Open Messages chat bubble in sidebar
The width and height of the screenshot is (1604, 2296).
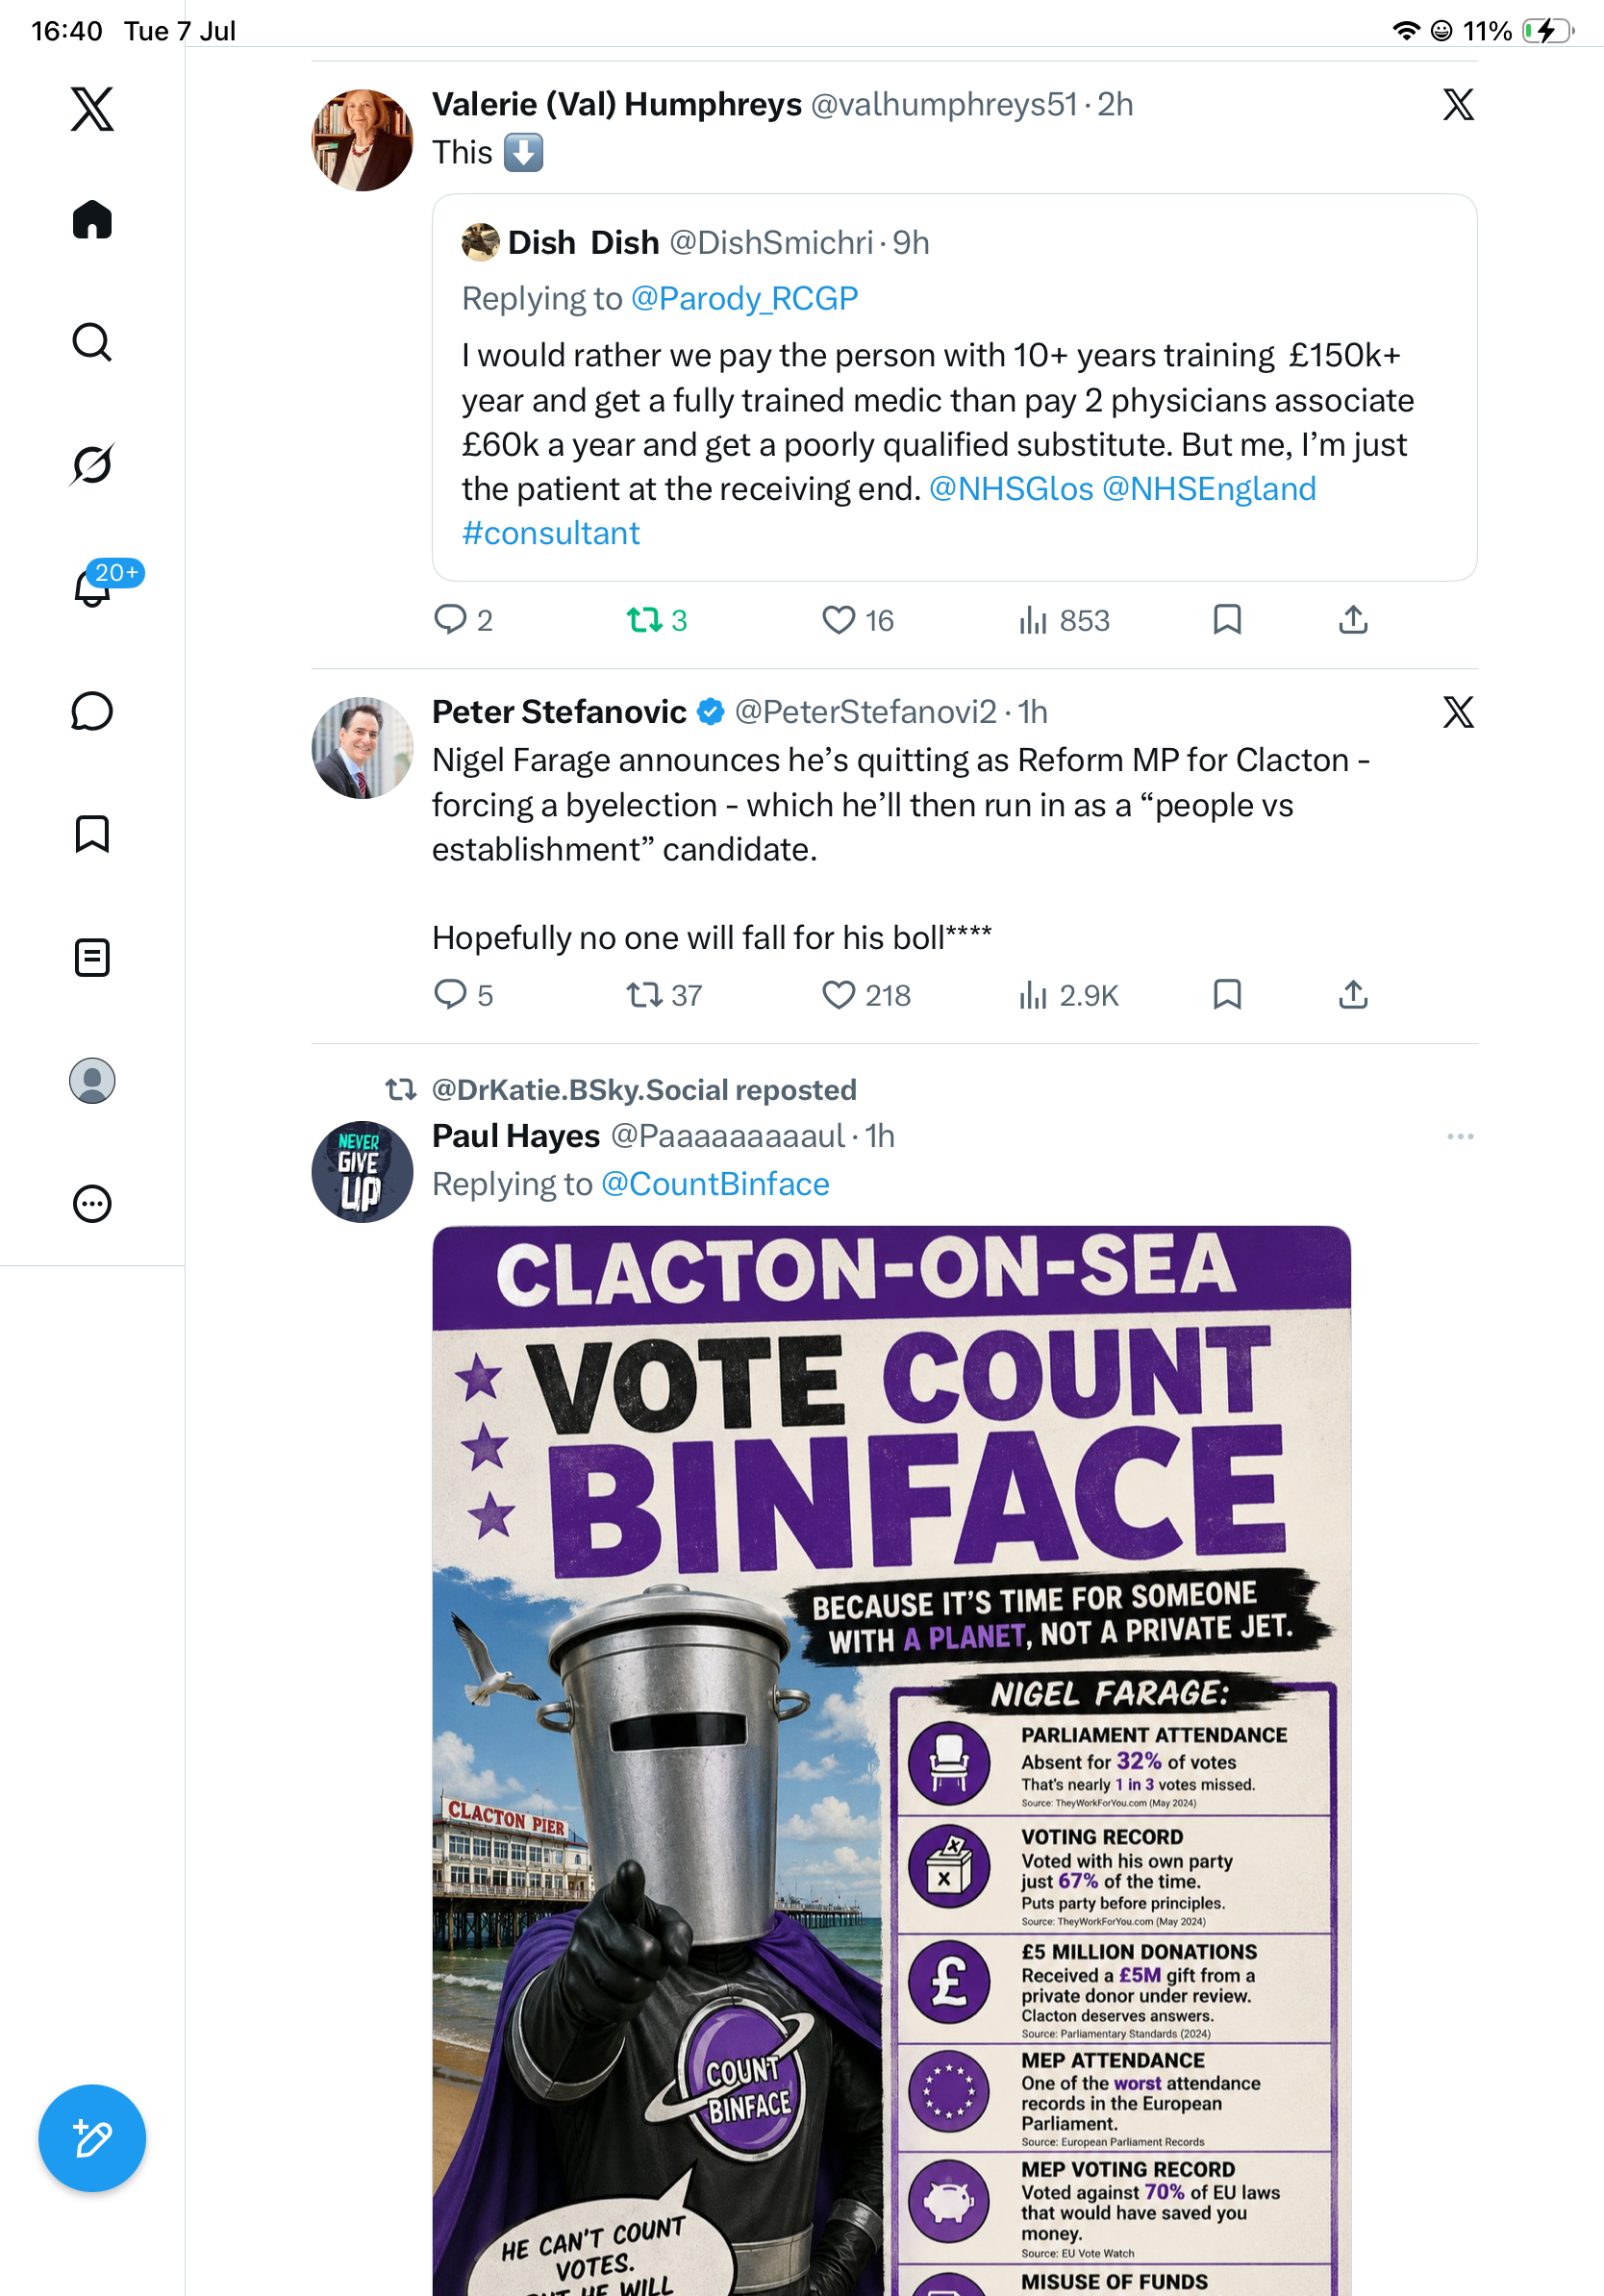click(x=92, y=711)
